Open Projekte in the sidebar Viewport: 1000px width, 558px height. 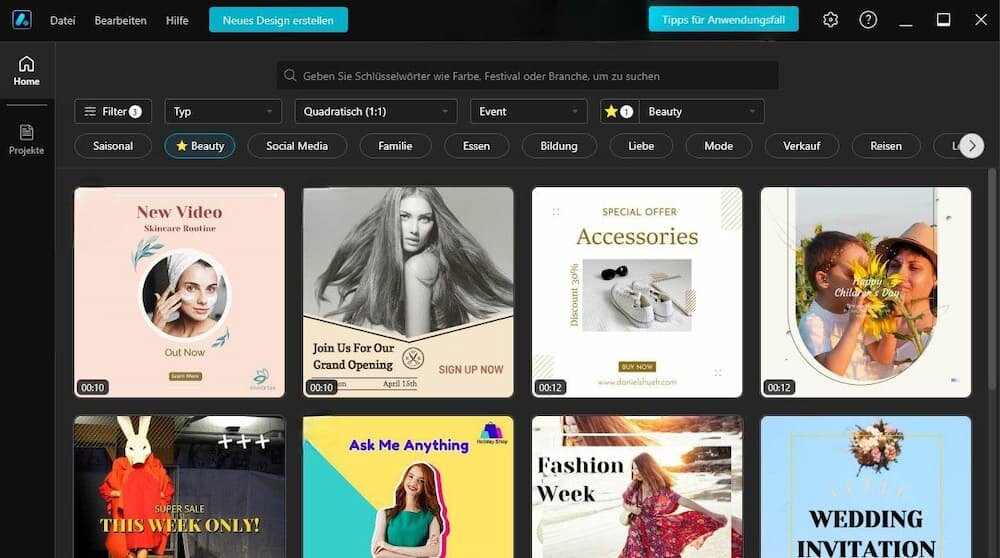point(27,140)
